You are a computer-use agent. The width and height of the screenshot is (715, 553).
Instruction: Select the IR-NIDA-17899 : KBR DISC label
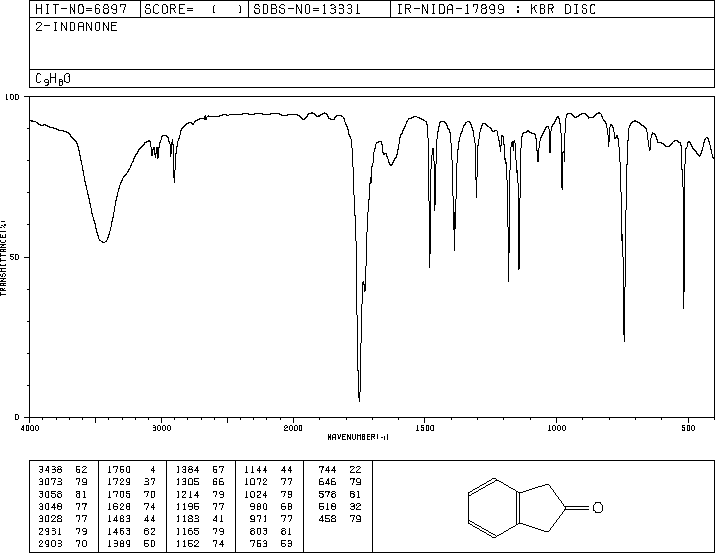click(496, 9)
